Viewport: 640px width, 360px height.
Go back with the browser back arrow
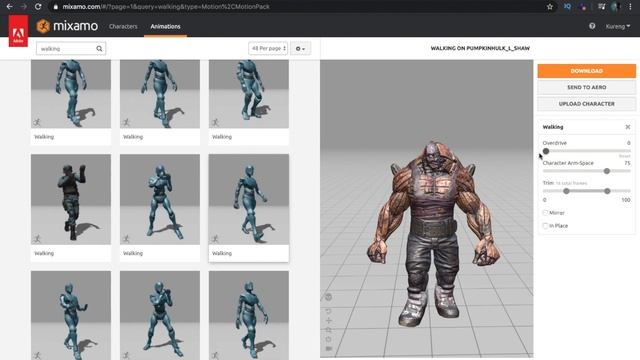[9, 7]
